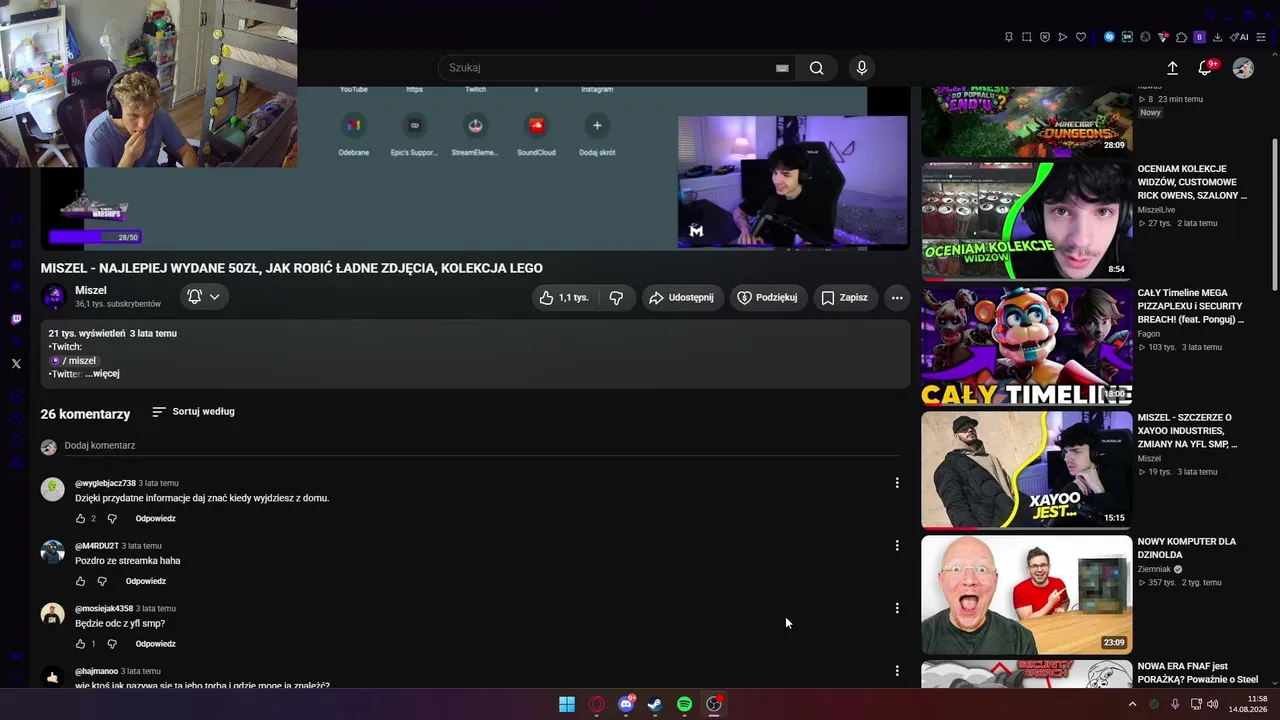Open YouTube notifications bell
Viewport: 1280px width, 720px height.
pyautogui.click(x=1206, y=68)
